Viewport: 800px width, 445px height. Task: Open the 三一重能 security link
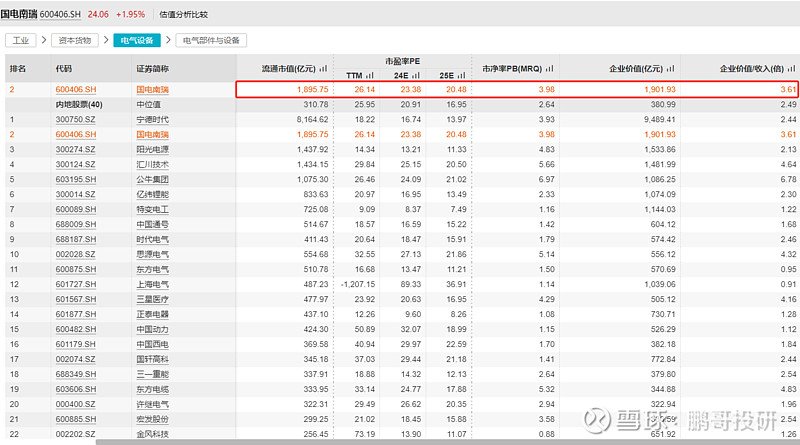pos(153,374)
